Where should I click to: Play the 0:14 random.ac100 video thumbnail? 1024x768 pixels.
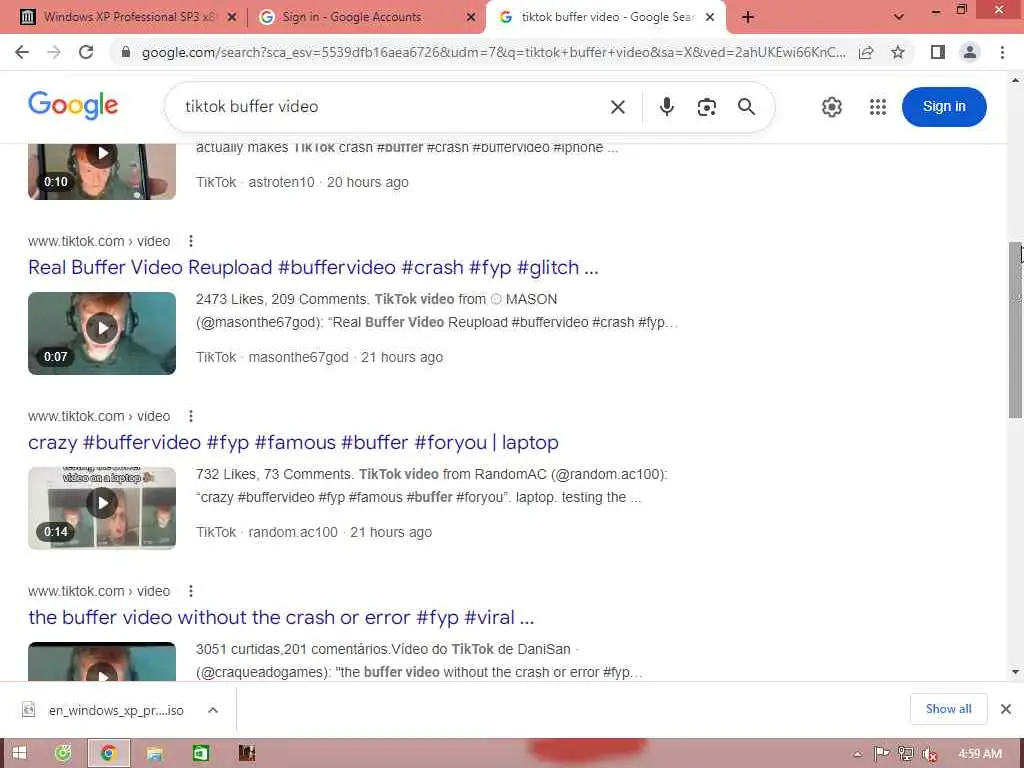coord(102,508)
